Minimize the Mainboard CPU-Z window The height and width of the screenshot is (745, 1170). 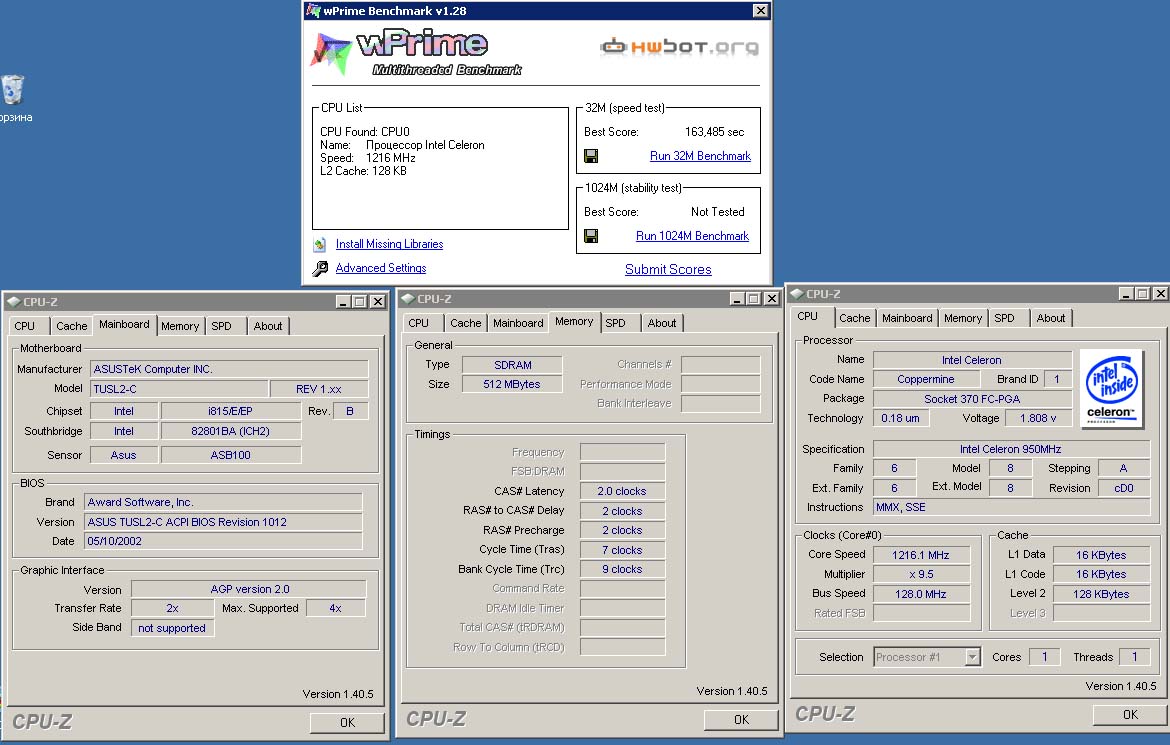(342, 302)
